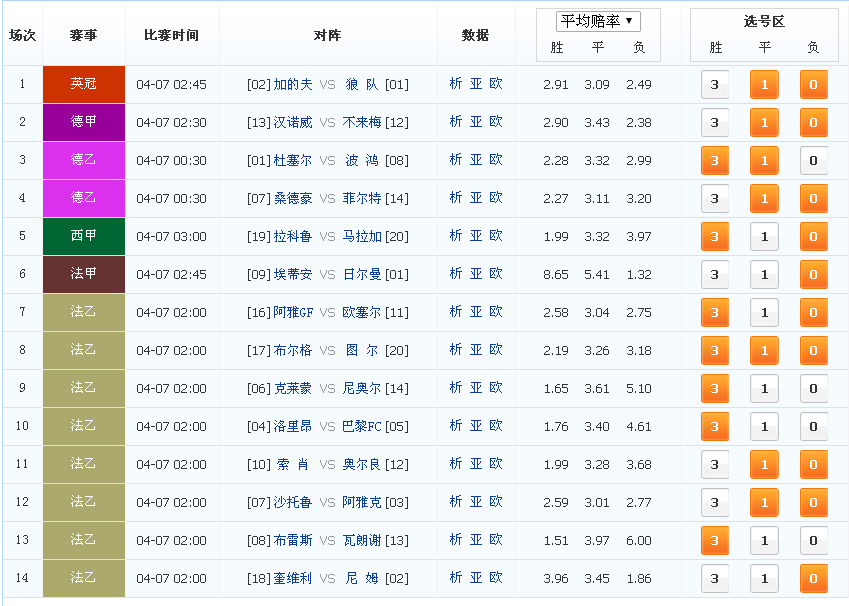849x606 pixels.
Task: Deselect draw (1) for match 12 沙托鲁
Action: [x=764, y=502]
